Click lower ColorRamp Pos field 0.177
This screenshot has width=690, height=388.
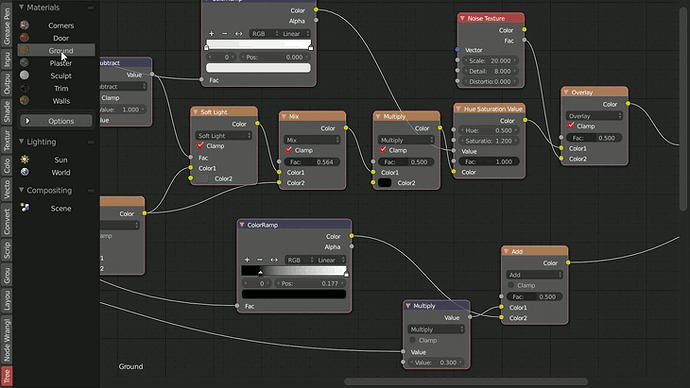click(x=311, y=283)
